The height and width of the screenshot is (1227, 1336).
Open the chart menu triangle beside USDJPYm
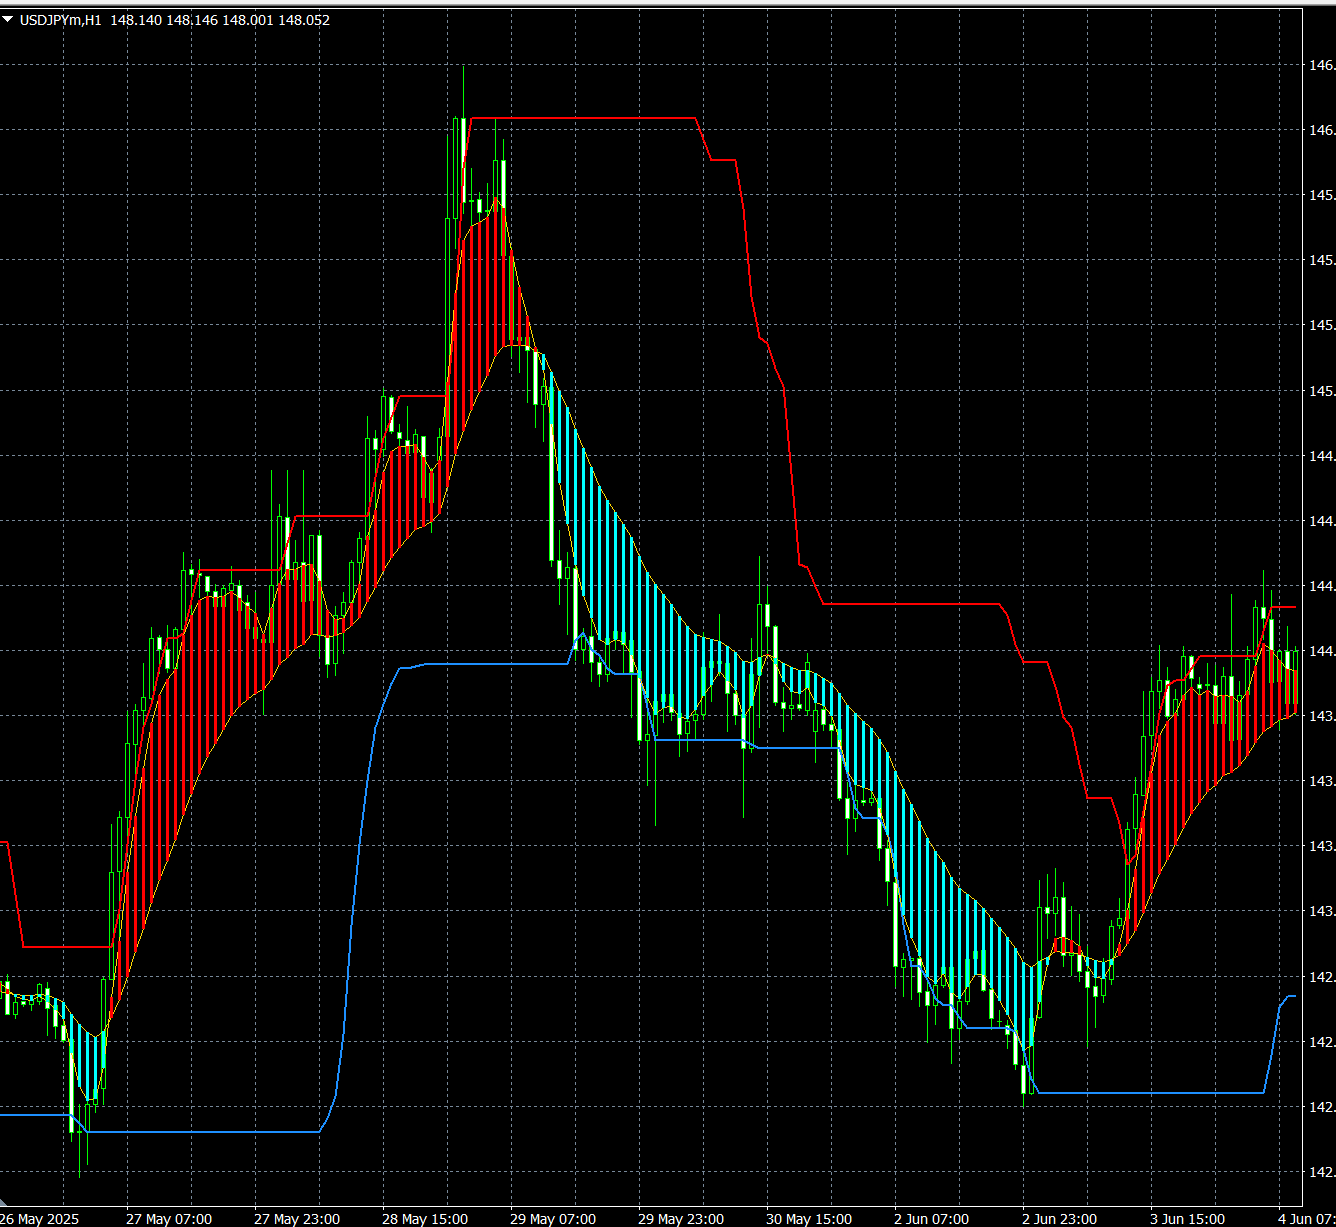pyautogui.click(x=8, y=19)
